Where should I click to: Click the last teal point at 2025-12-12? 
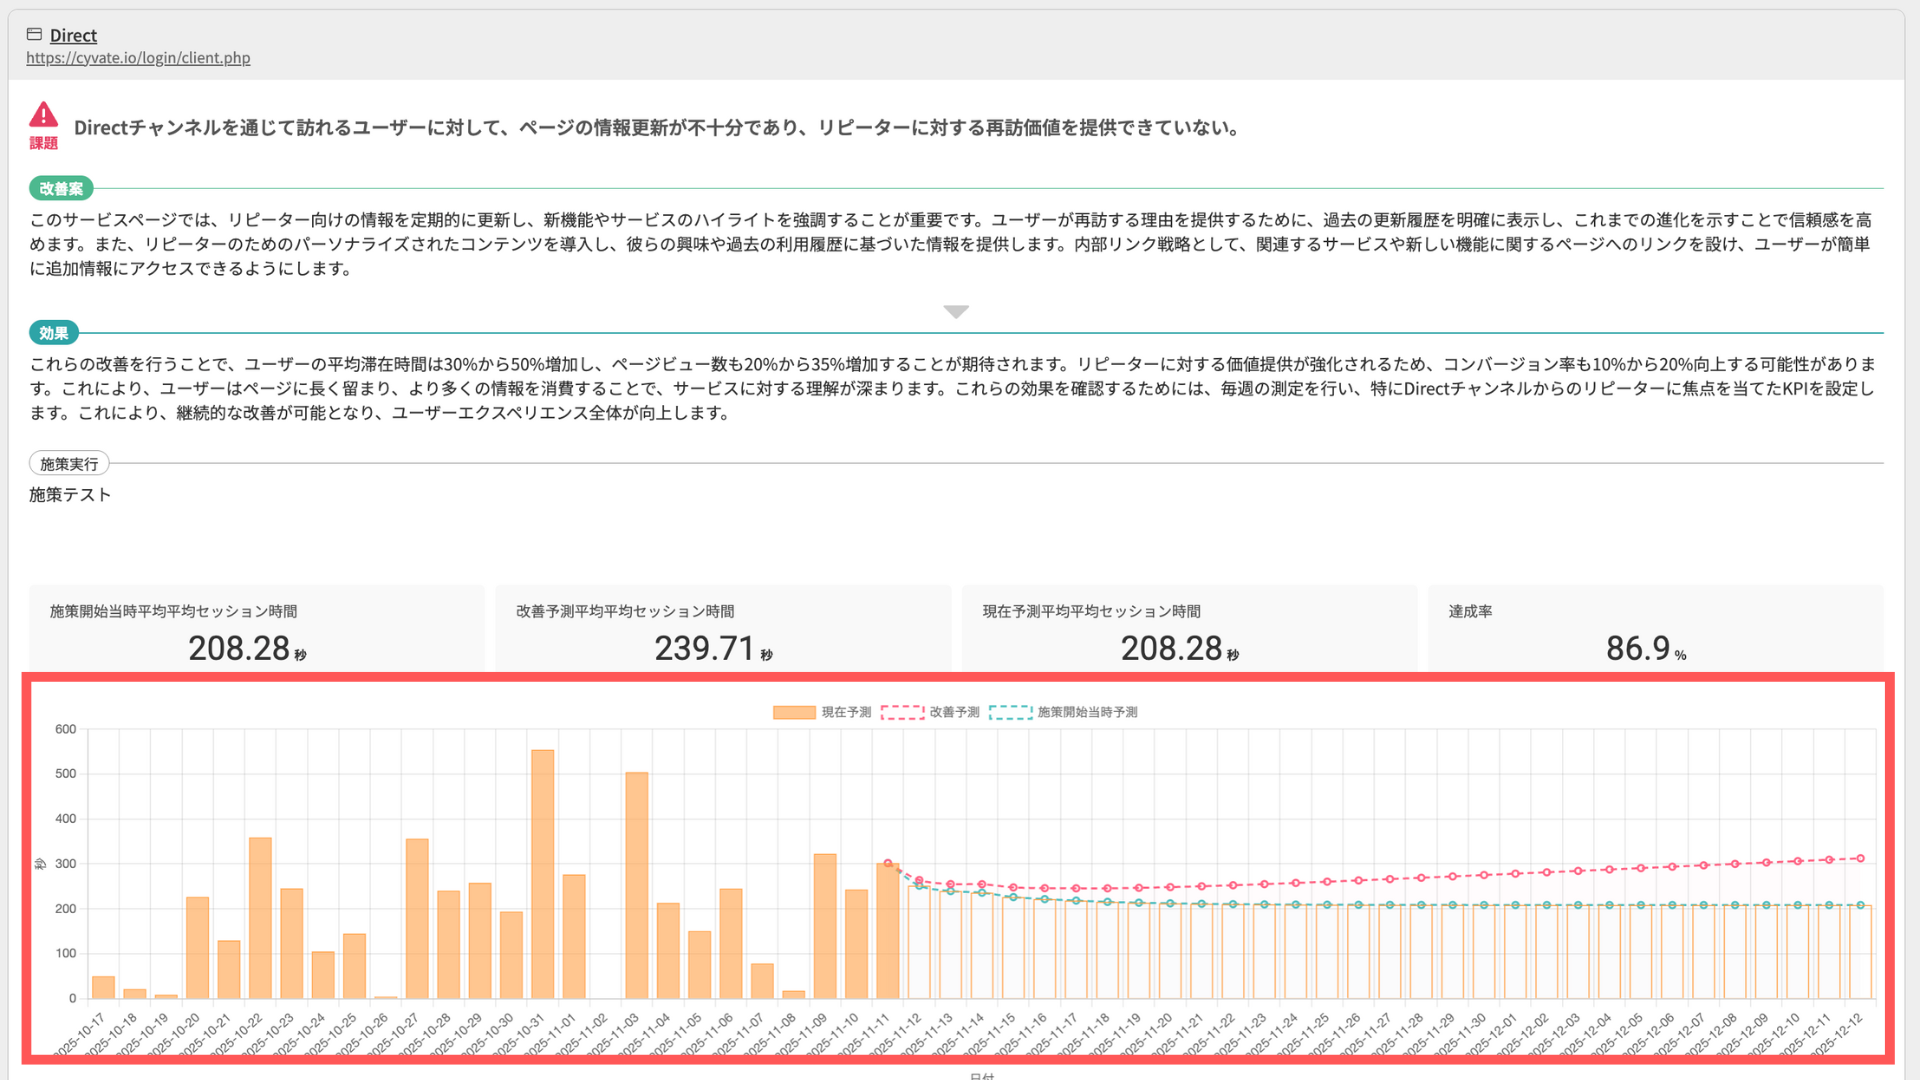[1860, 905]
